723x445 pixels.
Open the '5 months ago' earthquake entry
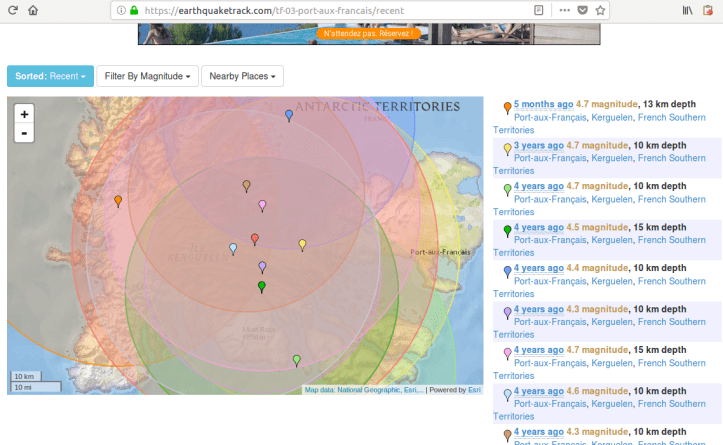click(x=543, y=103)
